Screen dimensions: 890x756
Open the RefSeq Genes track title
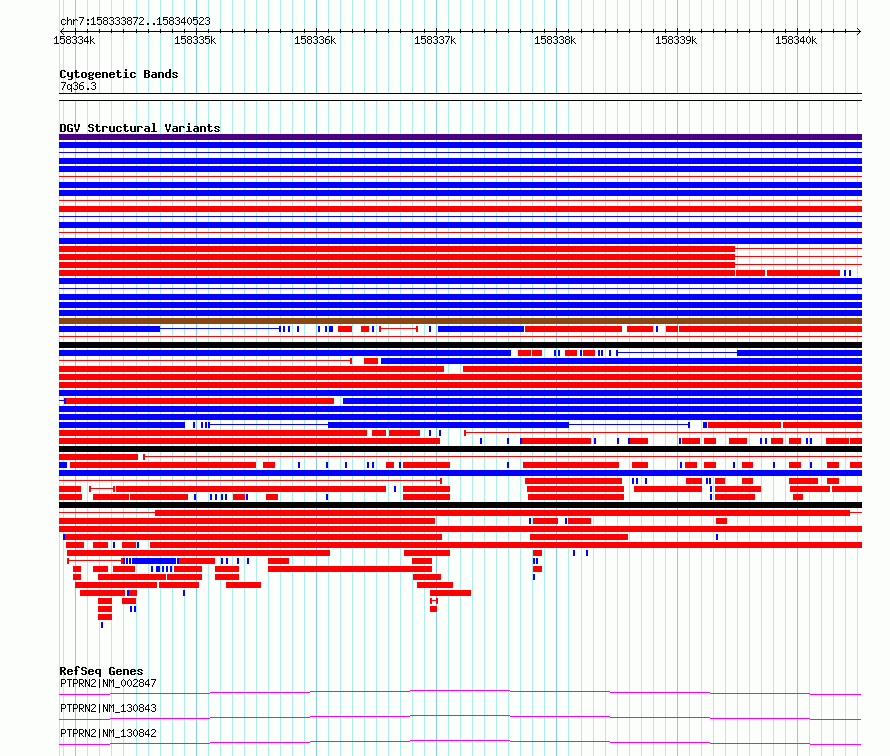[101, 671]
